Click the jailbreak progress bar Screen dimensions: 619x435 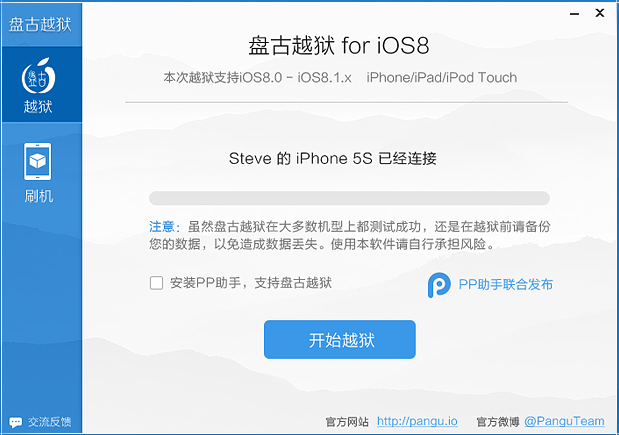click(x=349, y=198)
